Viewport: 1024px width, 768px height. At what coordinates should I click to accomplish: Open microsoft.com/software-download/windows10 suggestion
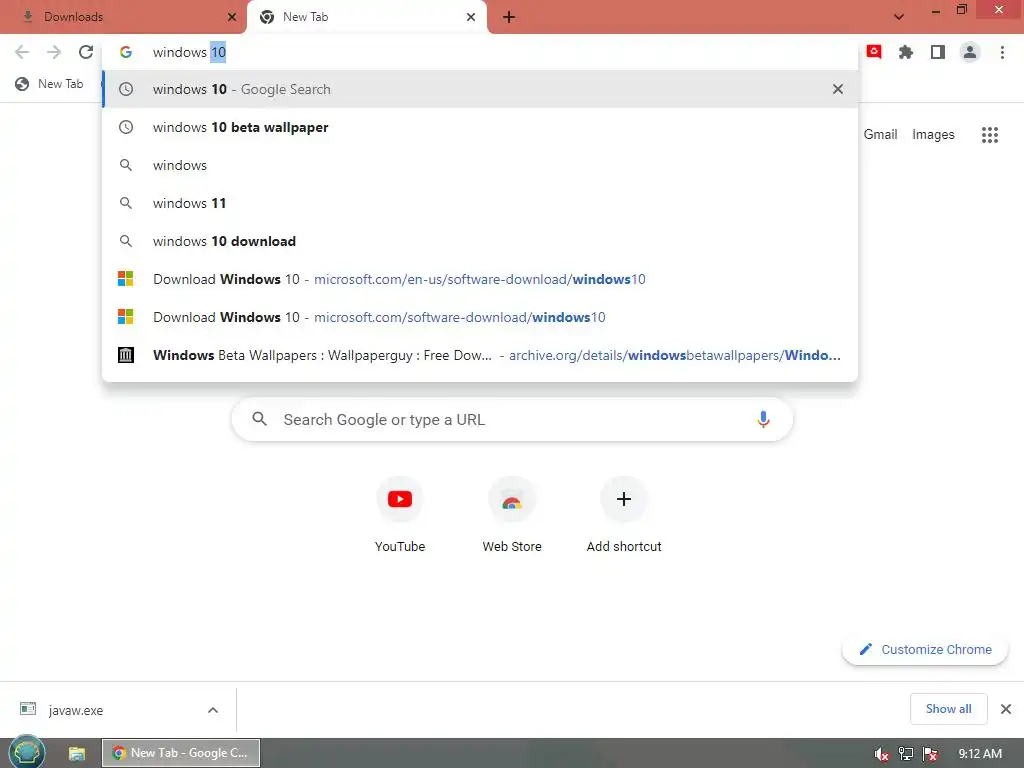[x=480, y=317]
